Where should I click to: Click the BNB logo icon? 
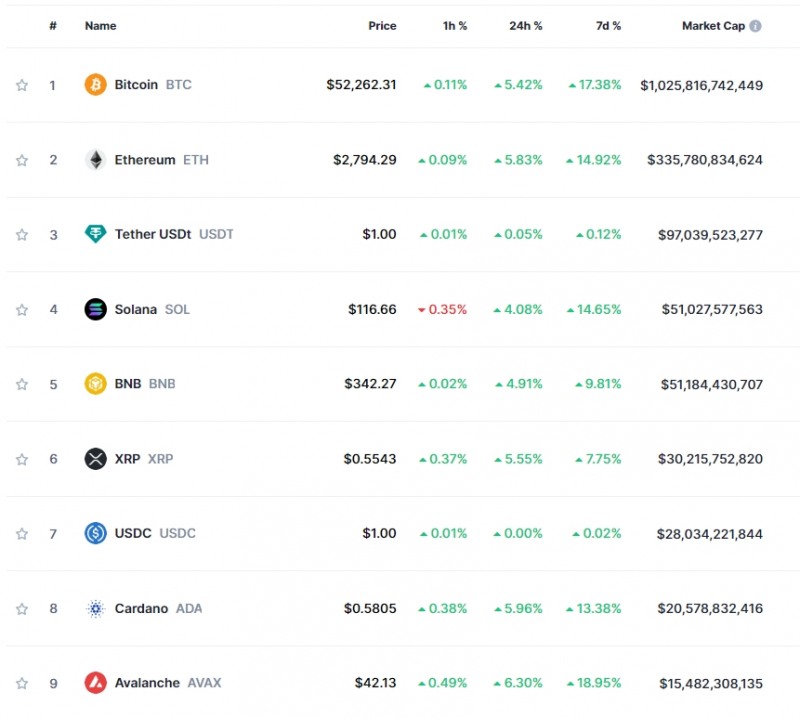click(95, 384)
